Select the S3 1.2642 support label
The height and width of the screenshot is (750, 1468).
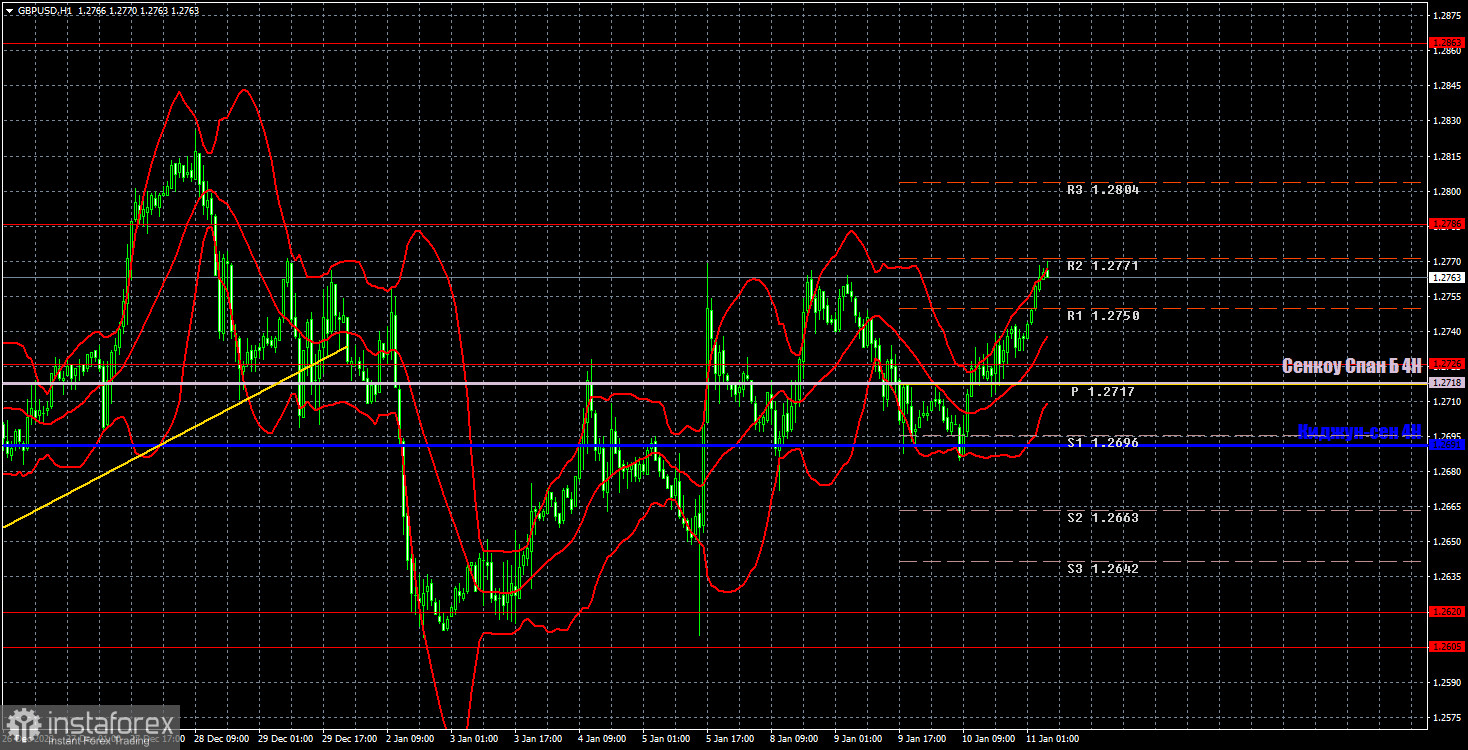pos(1102,568)
